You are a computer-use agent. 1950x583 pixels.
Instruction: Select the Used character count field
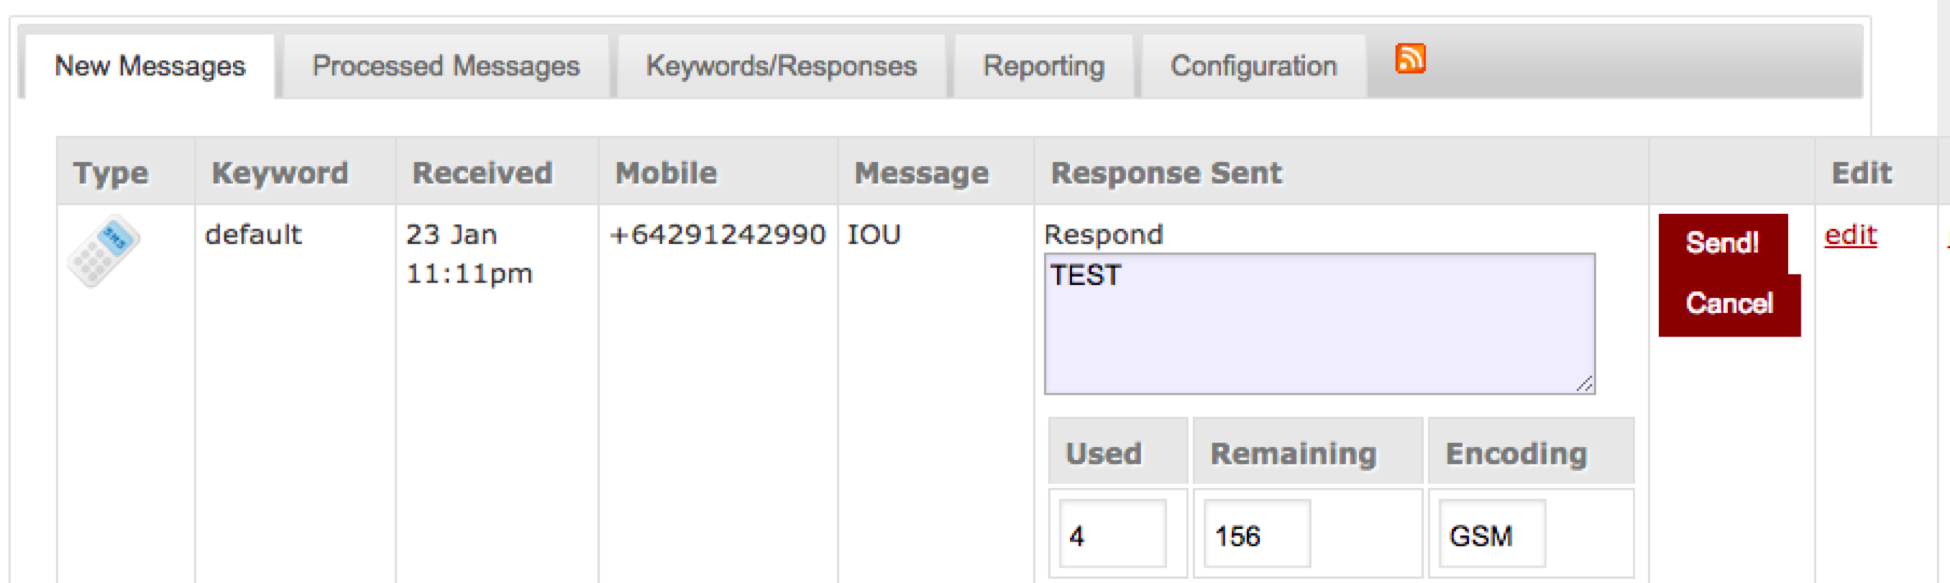coord(1113,533)
